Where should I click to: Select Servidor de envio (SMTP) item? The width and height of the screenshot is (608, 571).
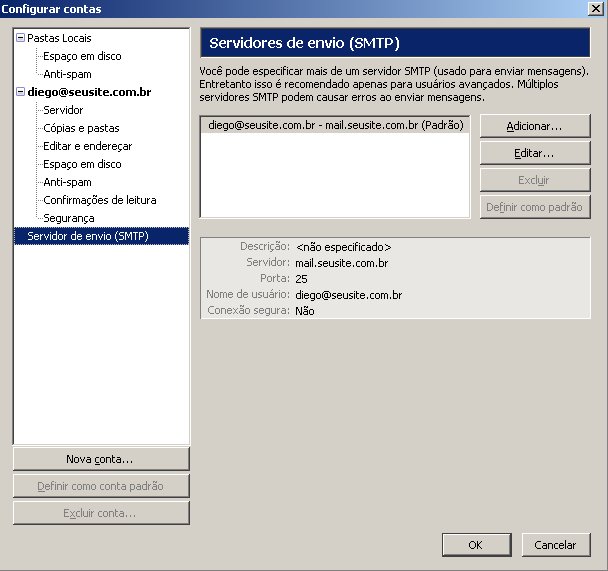pos(88,236)
